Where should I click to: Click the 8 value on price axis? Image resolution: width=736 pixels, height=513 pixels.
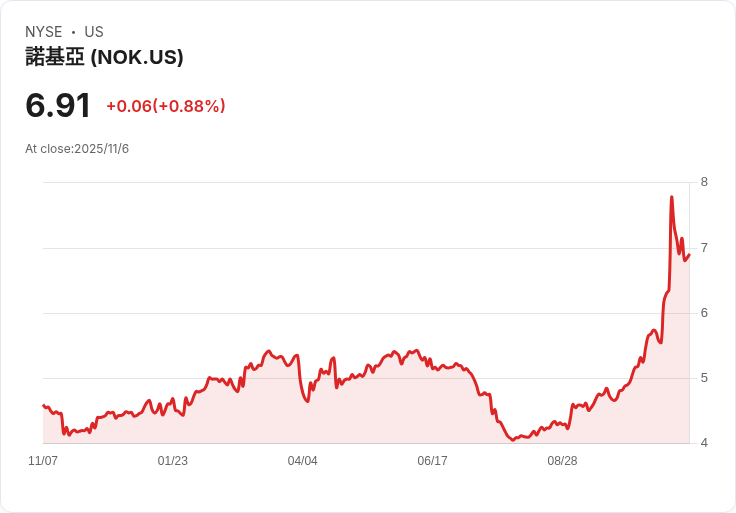click(704, 182)
